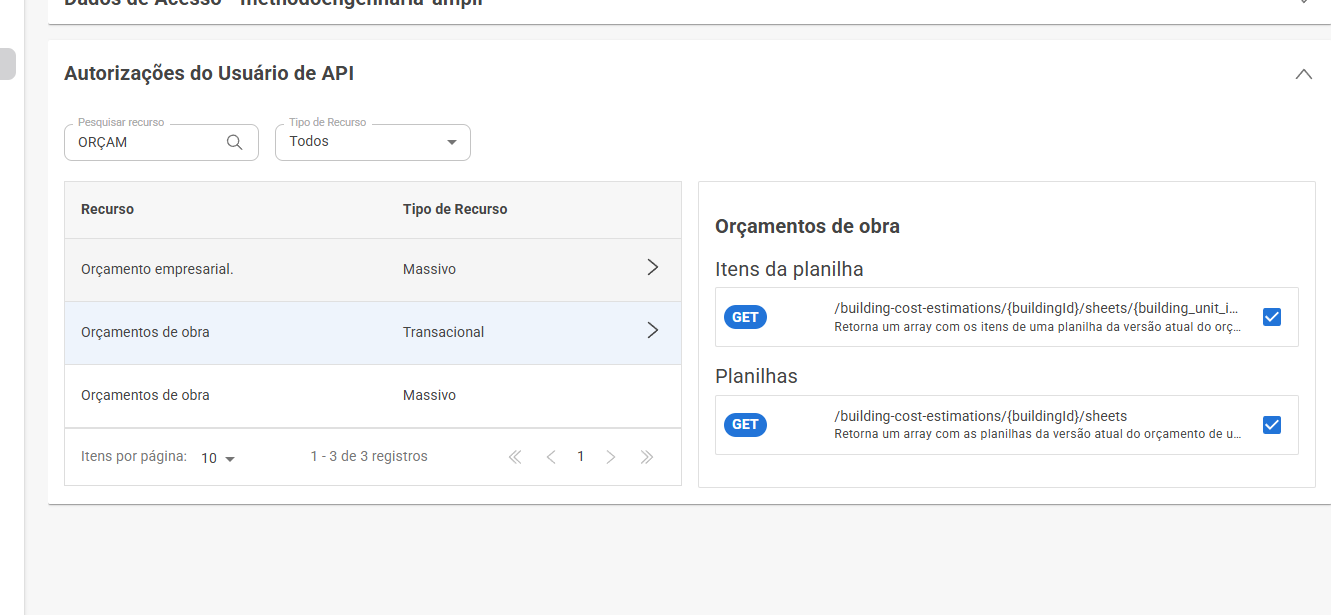Click the GET badge under Planilhas
The width and height of the screenshot is (1331, 615).
(x=745, y=424)
